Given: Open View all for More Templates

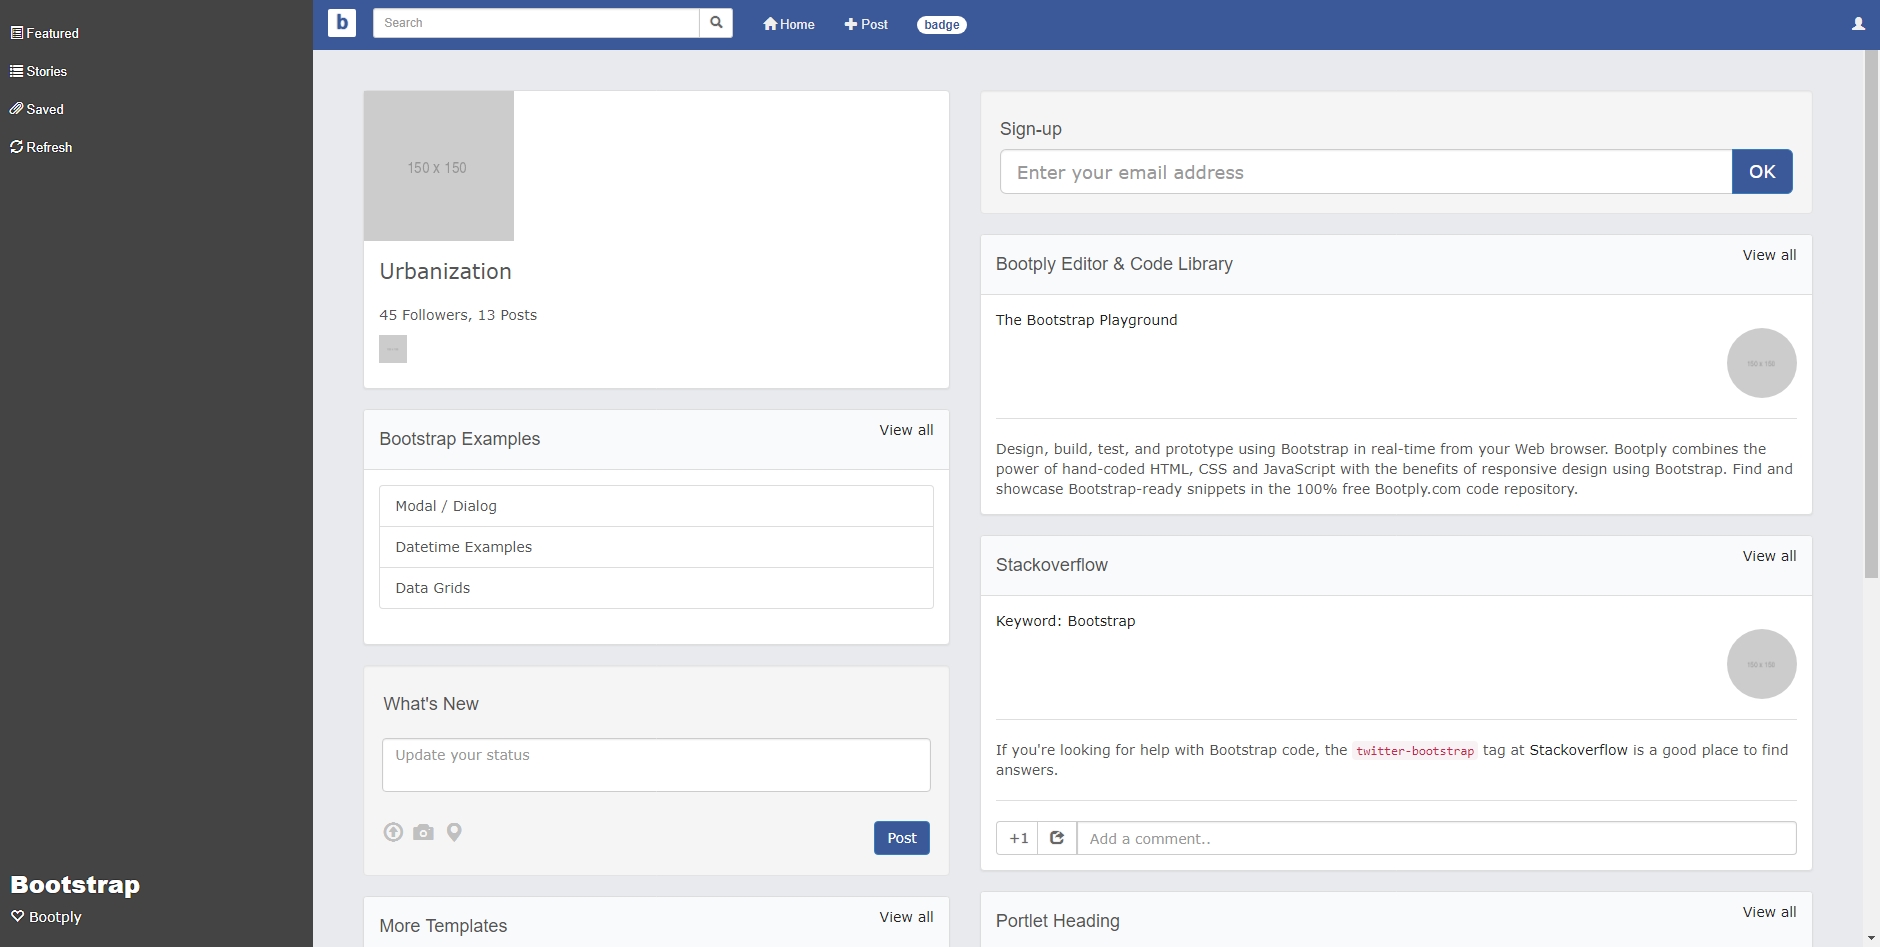Looking at the screenshot, I should 907,917.
